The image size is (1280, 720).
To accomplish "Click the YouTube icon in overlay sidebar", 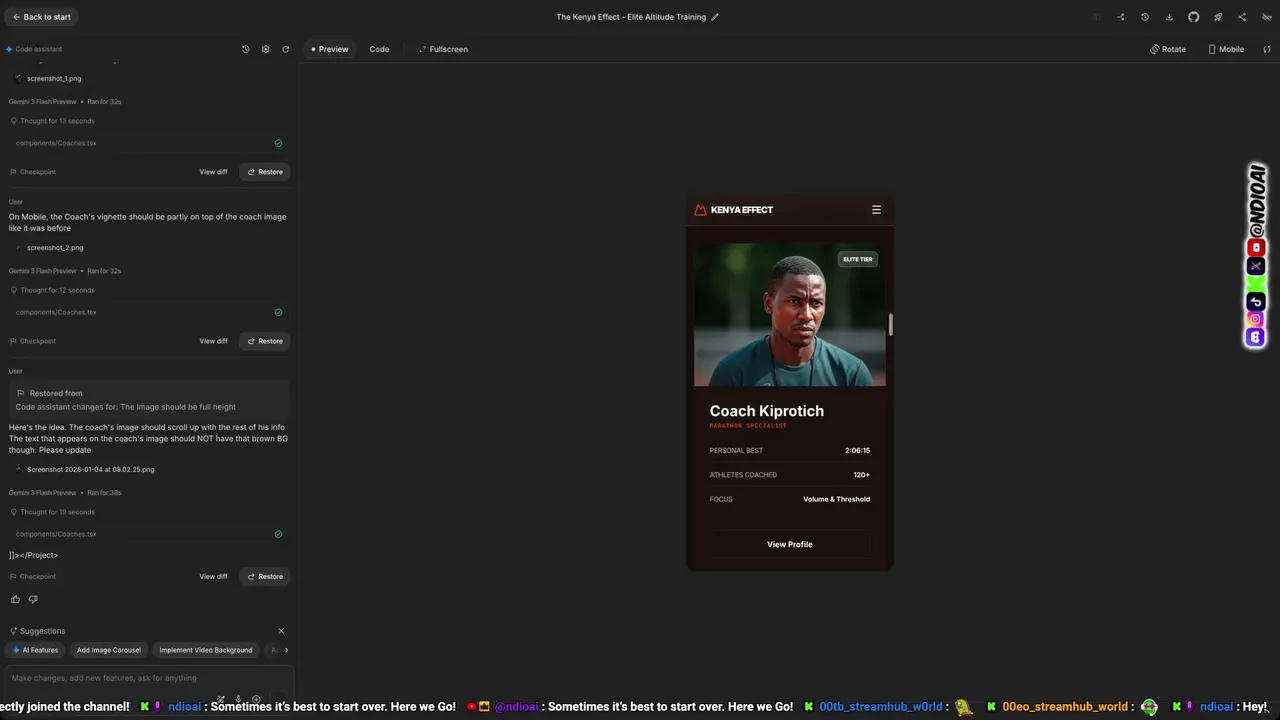I will (1256, 247).
